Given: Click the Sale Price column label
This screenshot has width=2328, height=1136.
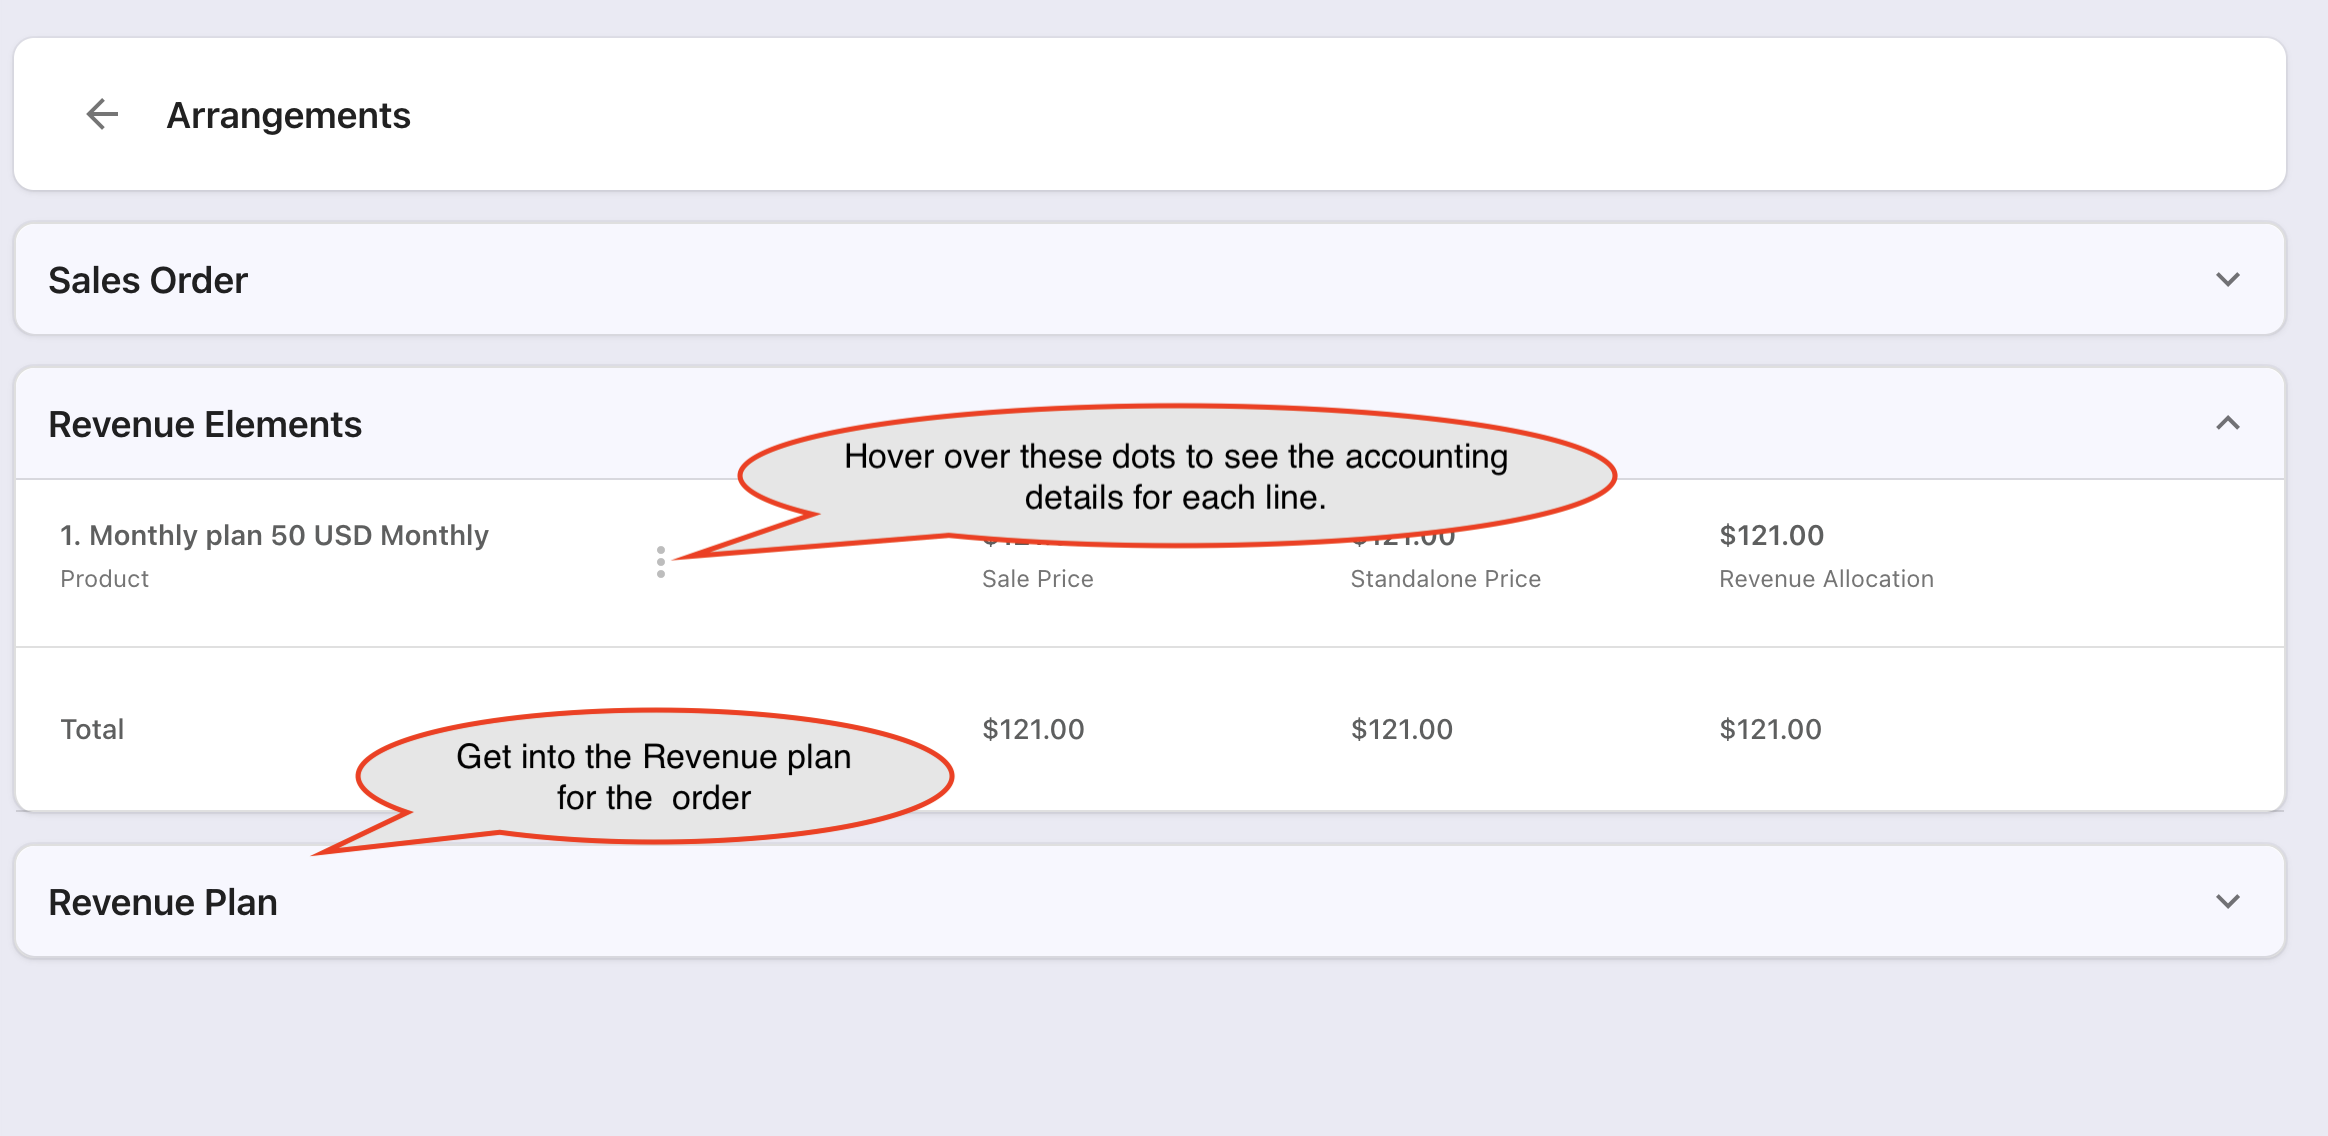Looking at the screenshot, I should coord(1037,579).
